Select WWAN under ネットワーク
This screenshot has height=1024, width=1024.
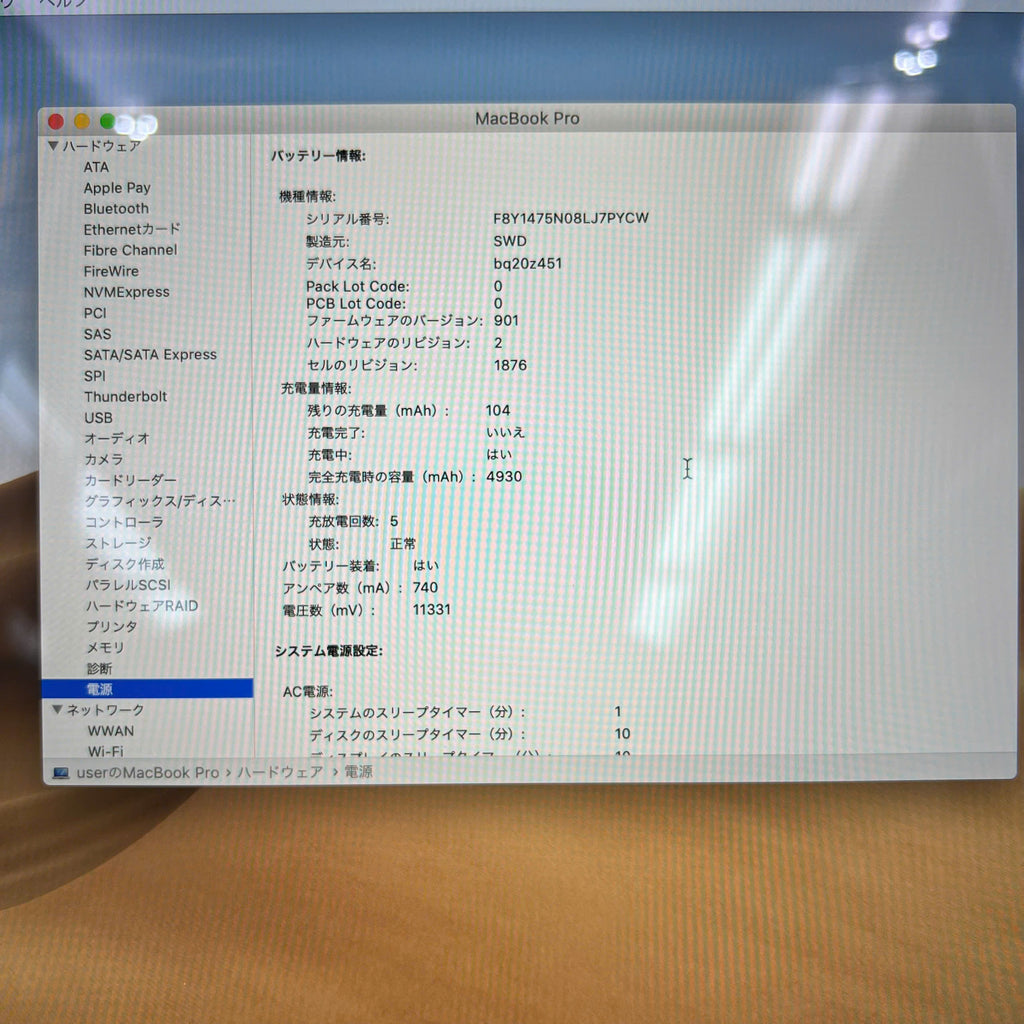click(x=111, y=731)
